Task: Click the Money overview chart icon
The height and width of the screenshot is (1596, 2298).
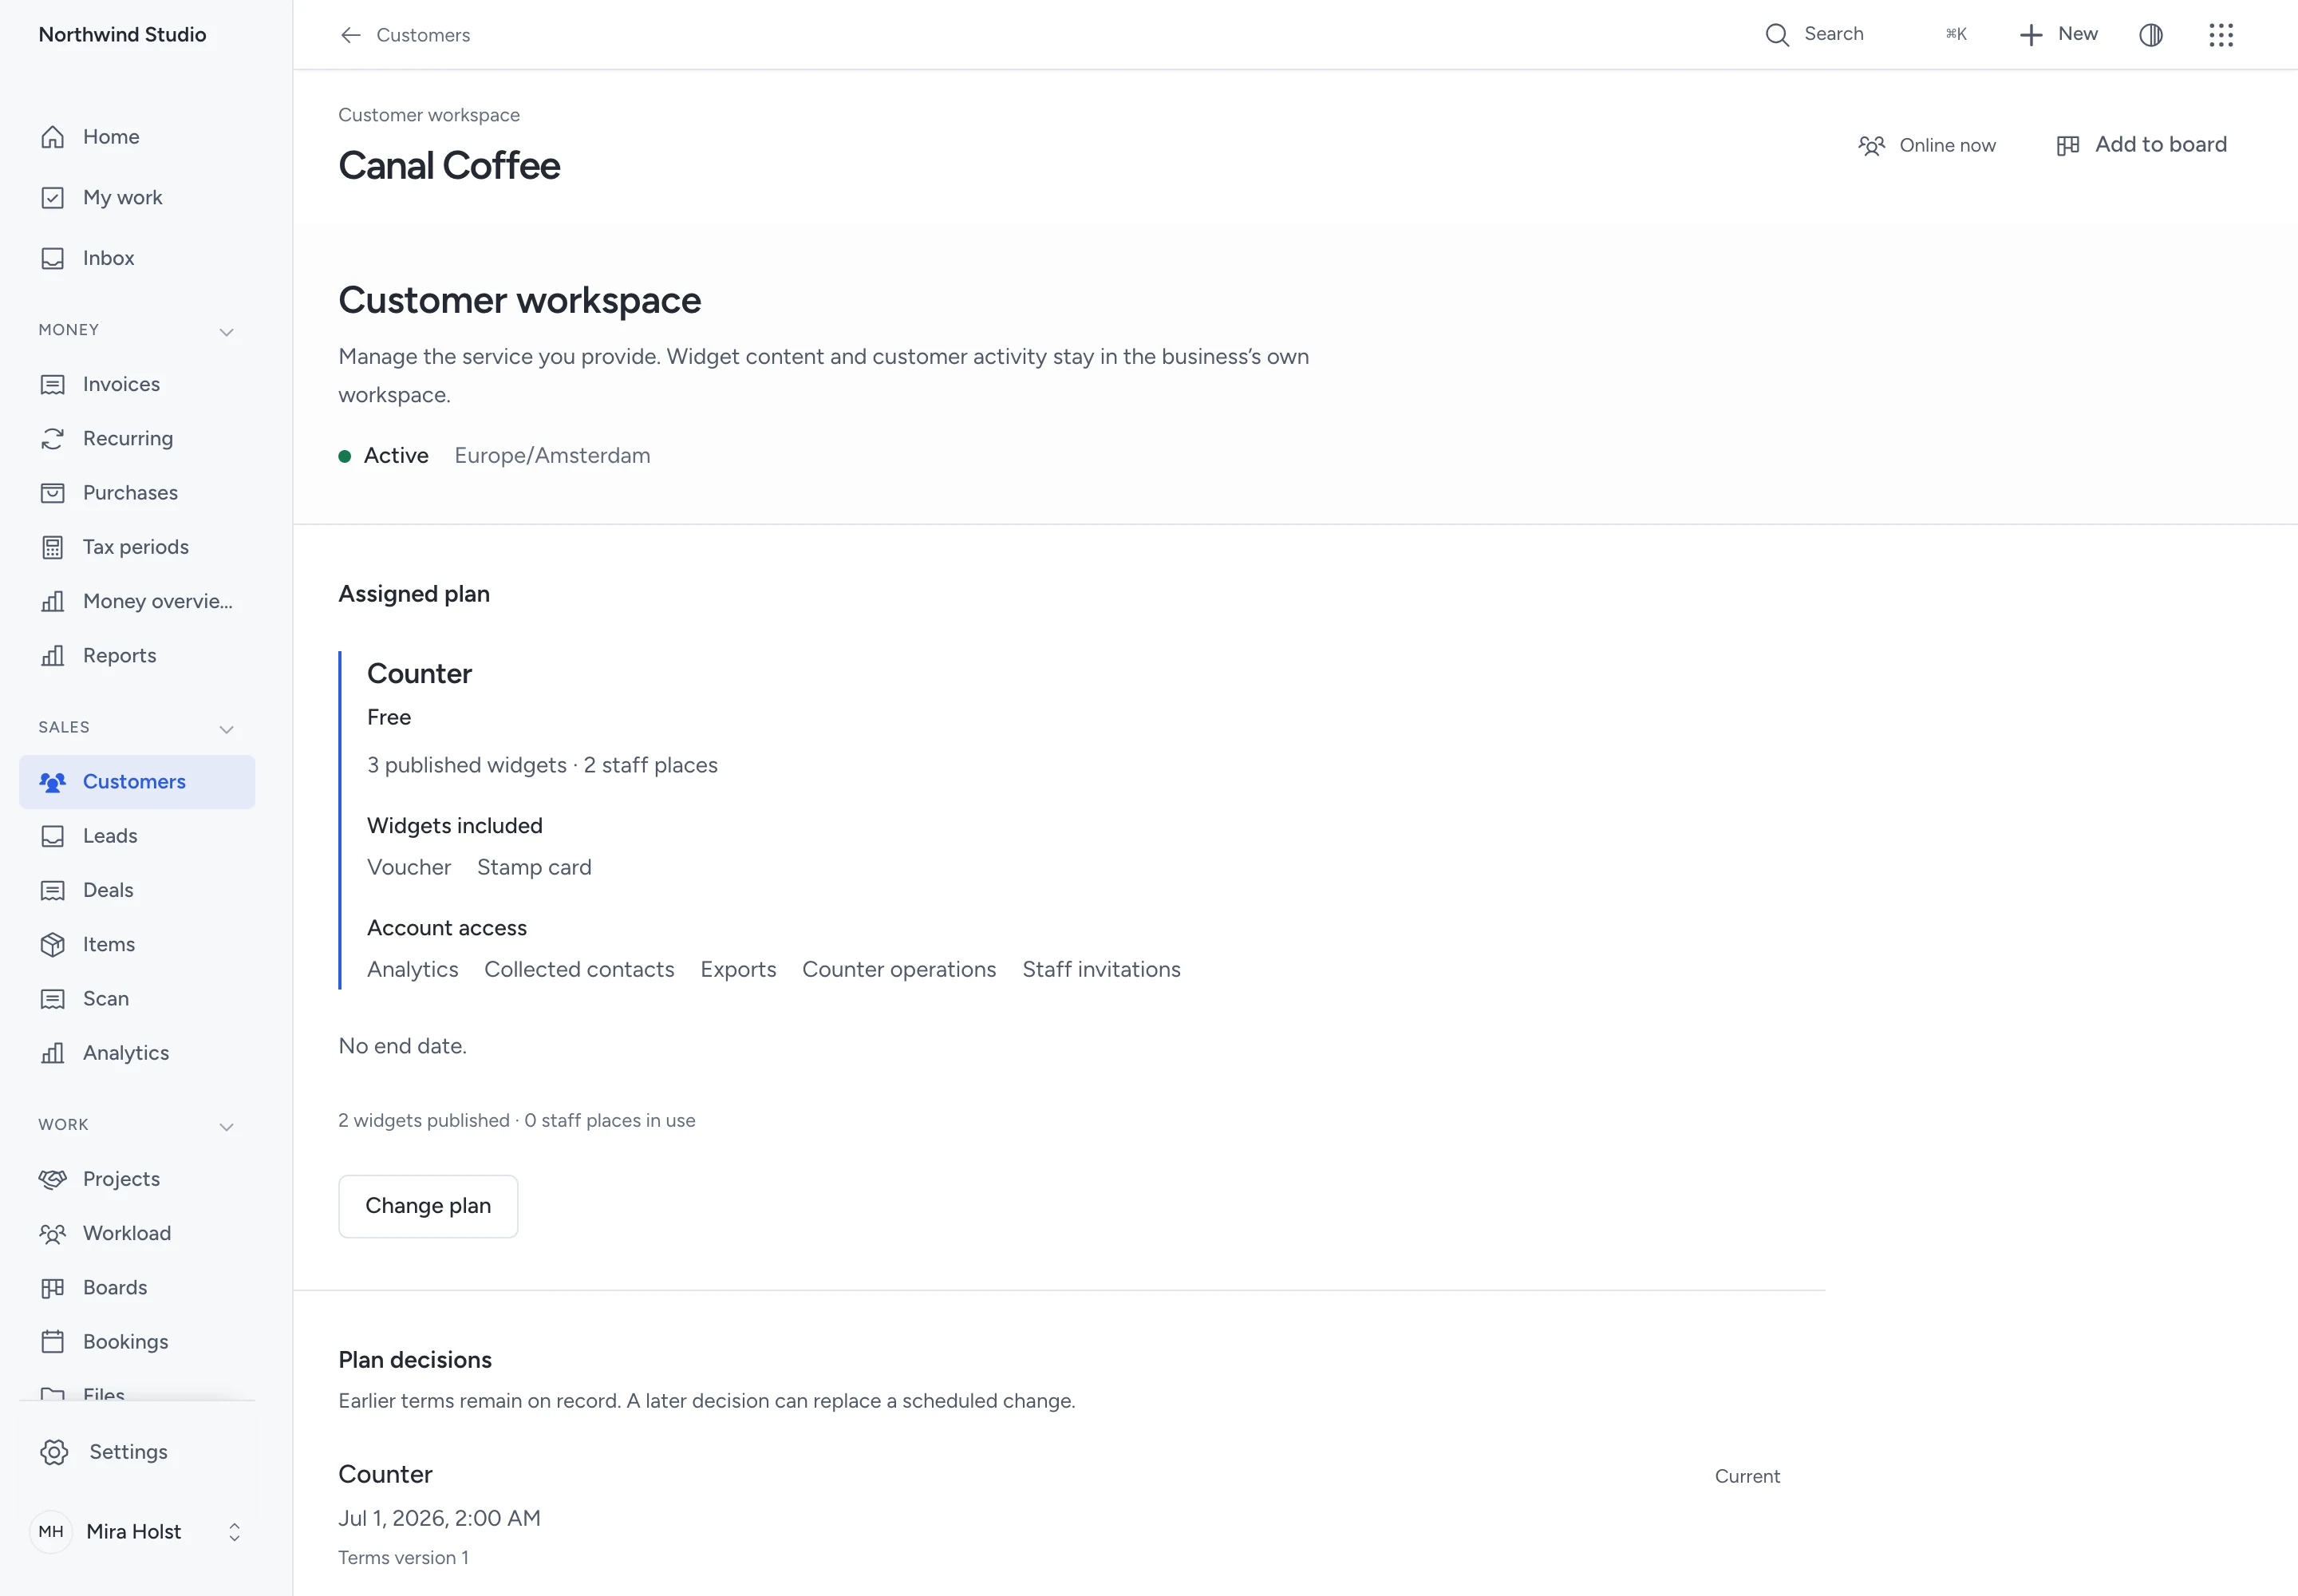Action: coord(53,602)
